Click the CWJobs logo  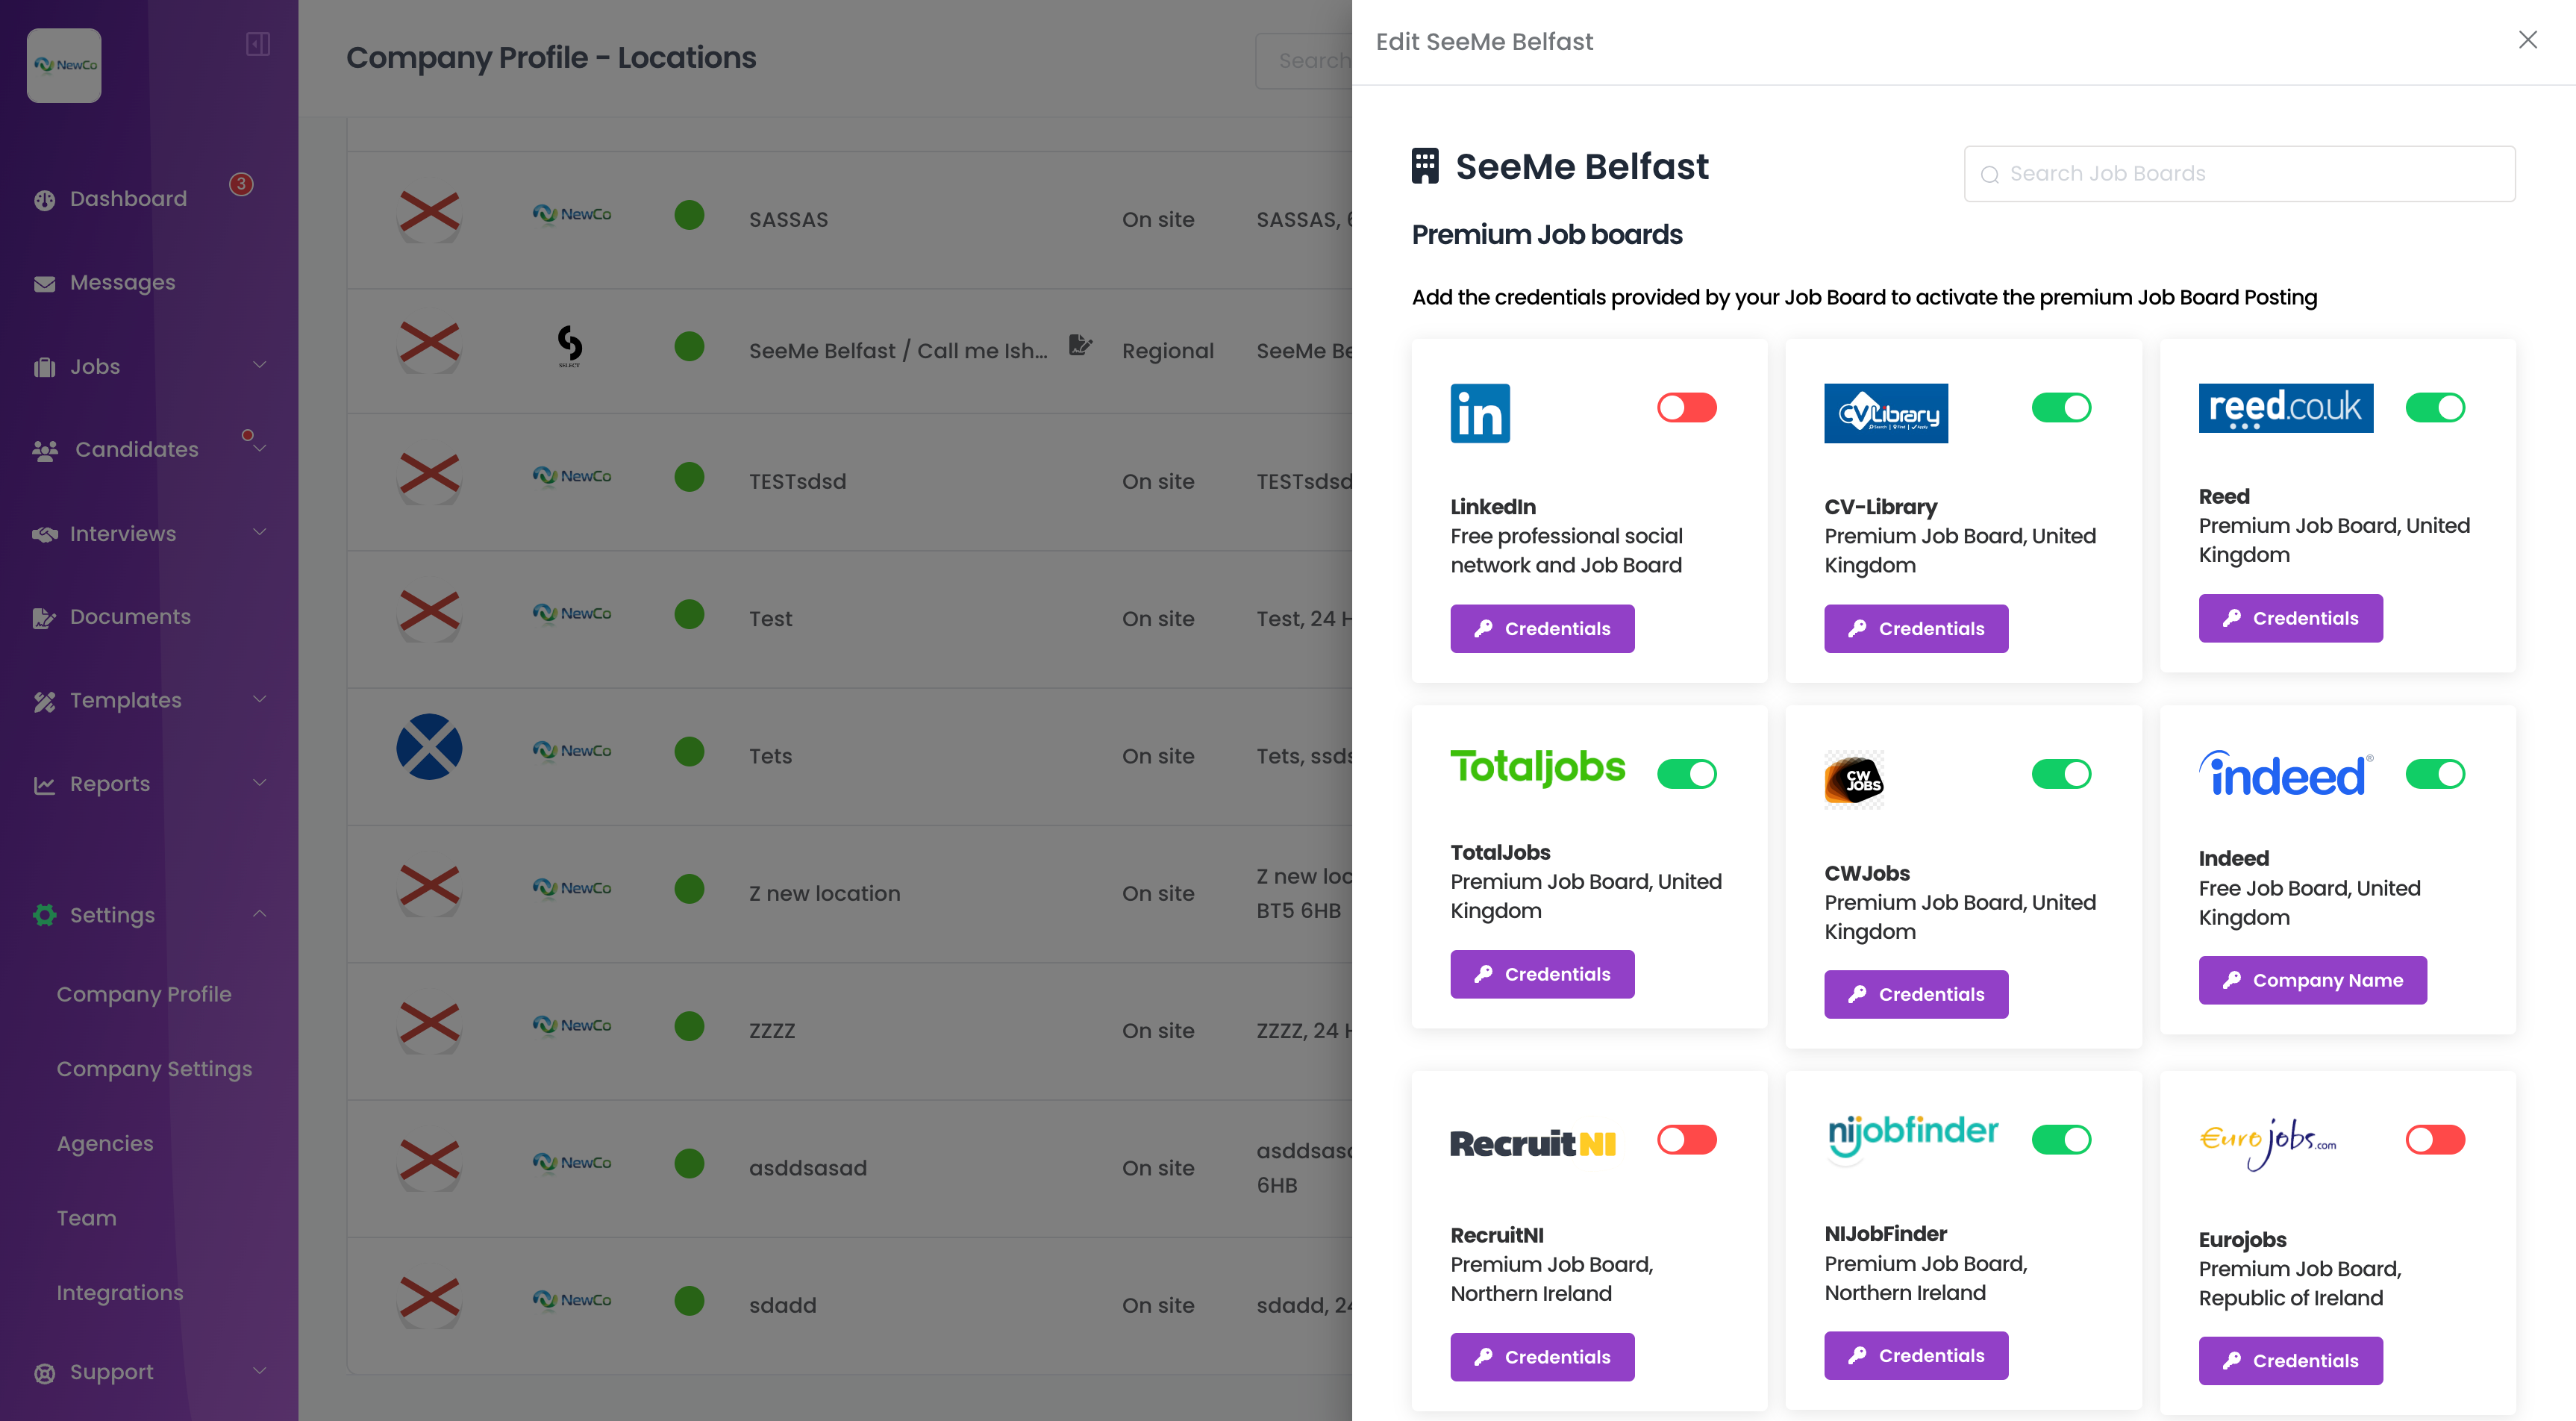click(x=1854, y=779)
